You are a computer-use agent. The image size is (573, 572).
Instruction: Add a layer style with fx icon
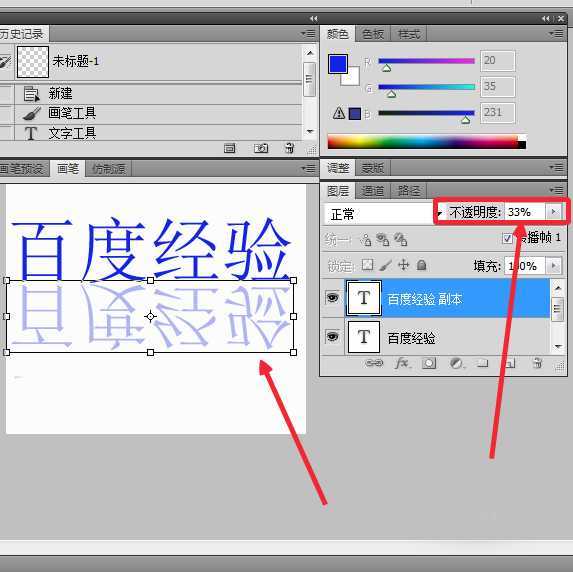pyautogui.click(x=403, y=363)
